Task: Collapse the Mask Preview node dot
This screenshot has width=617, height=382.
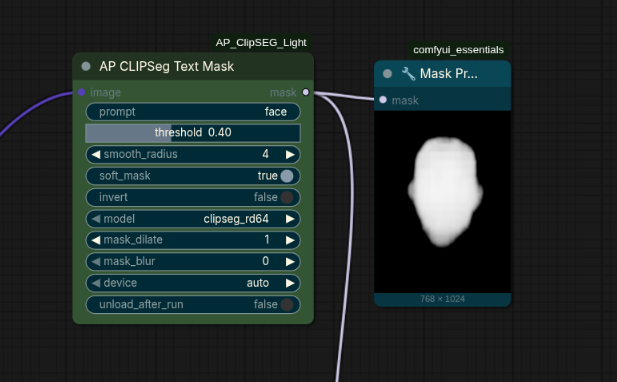Action: pos(387,74)
